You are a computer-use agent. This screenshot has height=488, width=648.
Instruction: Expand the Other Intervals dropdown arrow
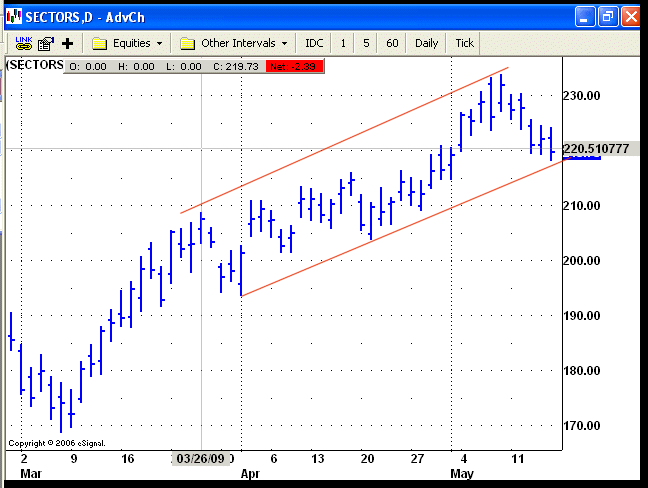pos(284,43)
